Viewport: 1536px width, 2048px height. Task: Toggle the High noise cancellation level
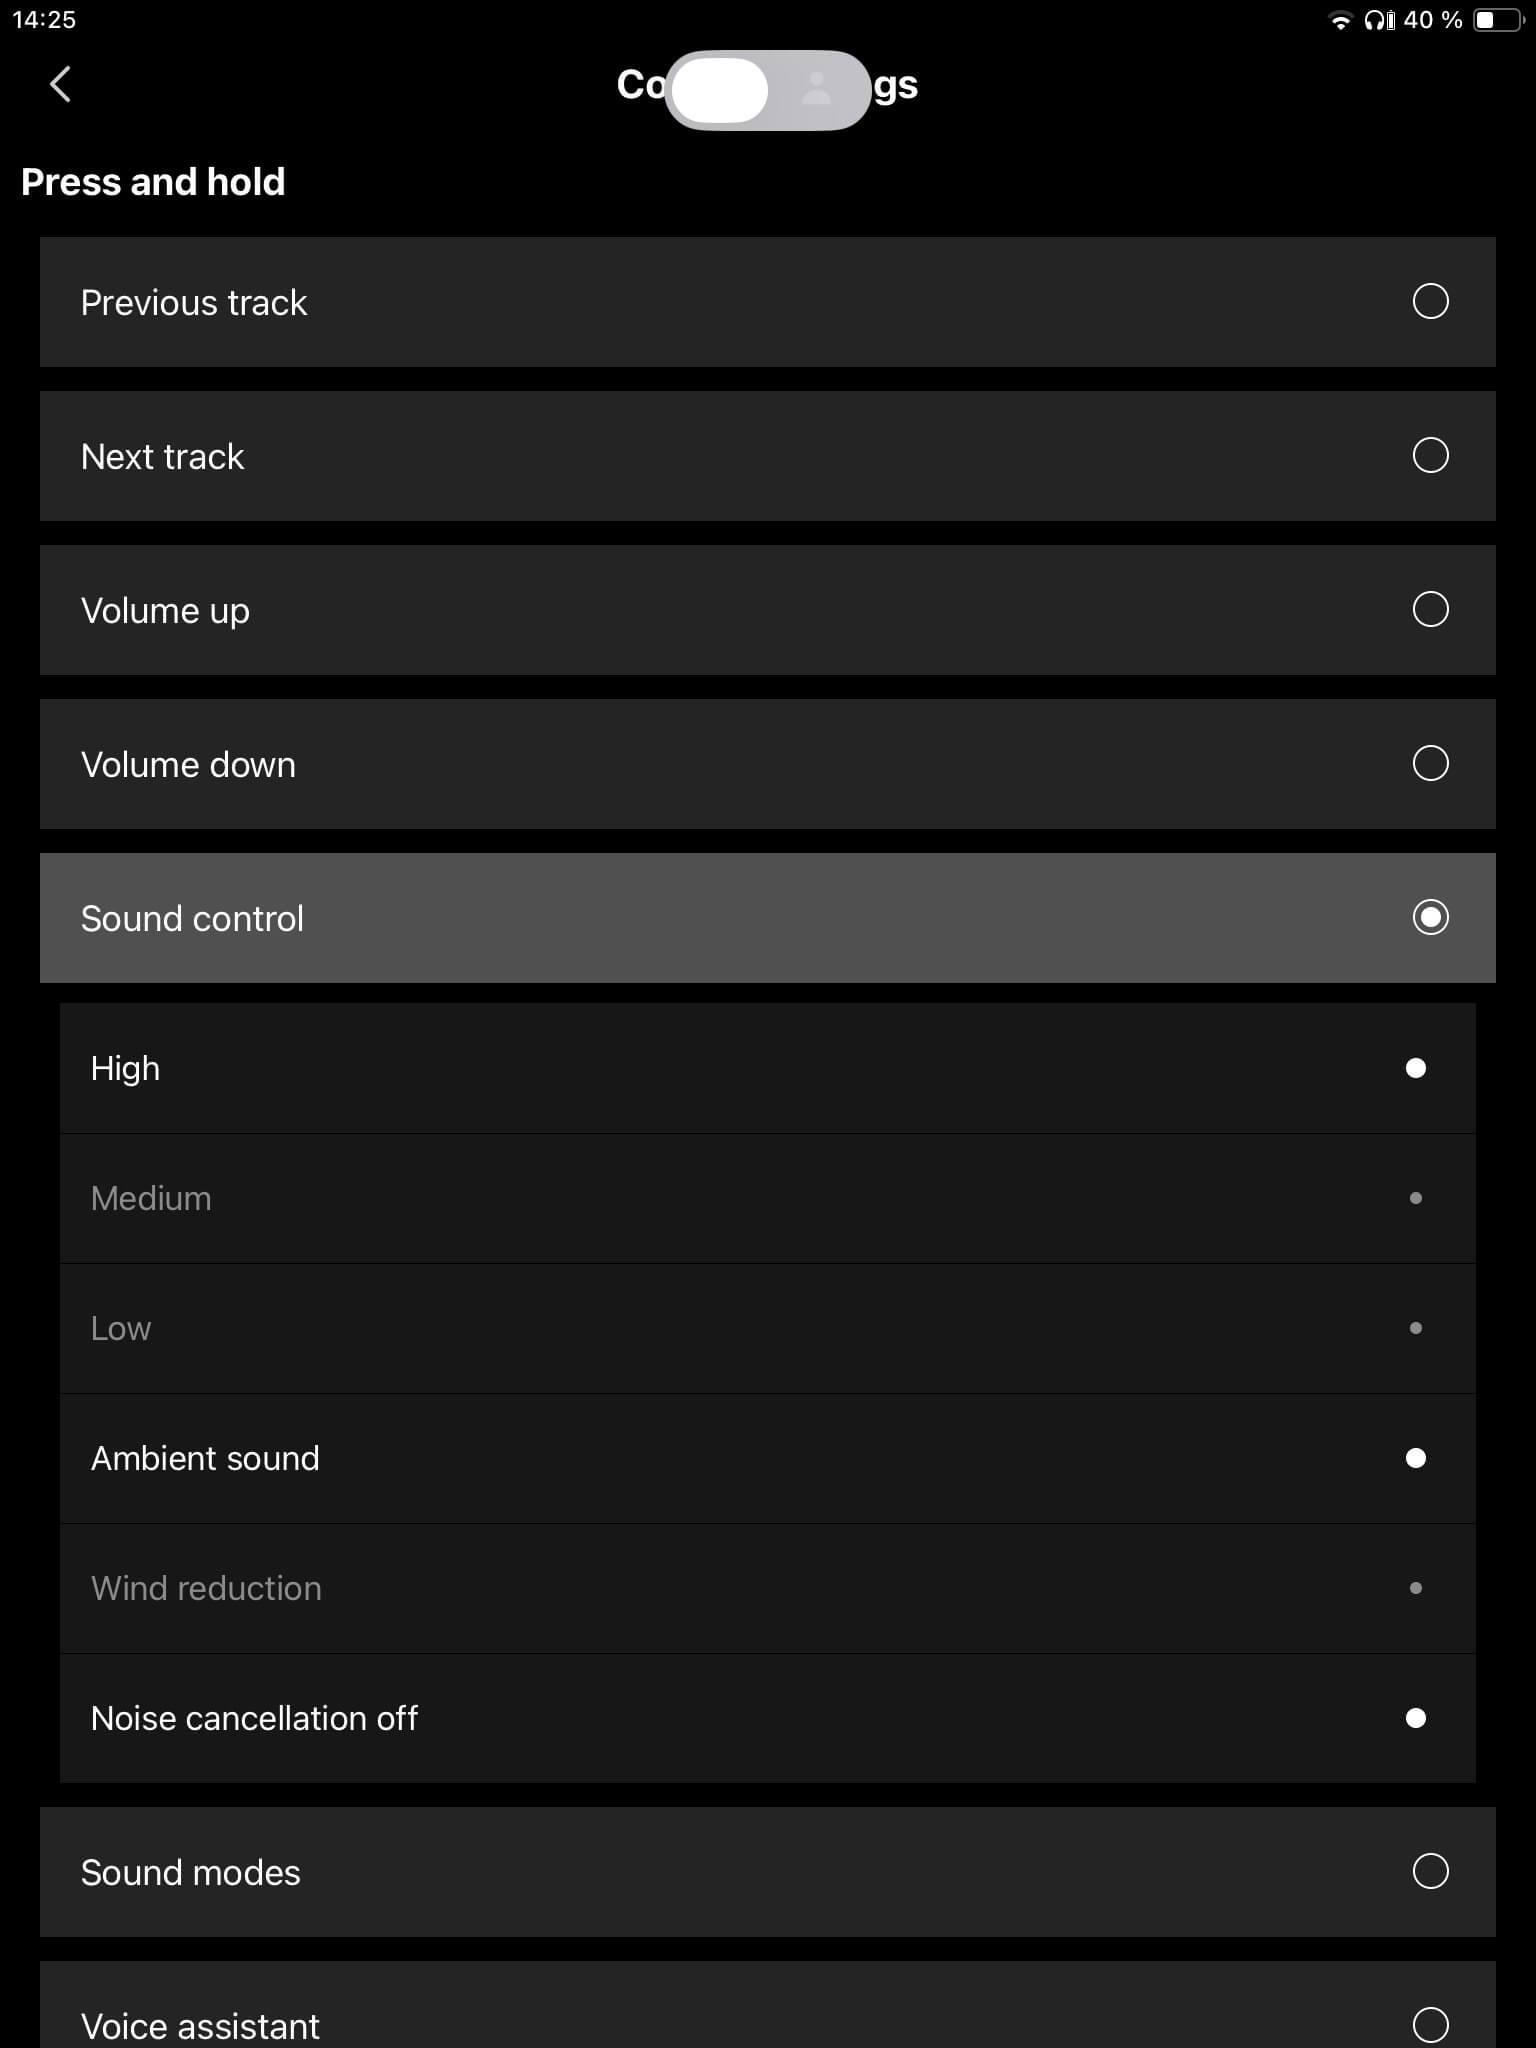[x=1415, y=1068]
